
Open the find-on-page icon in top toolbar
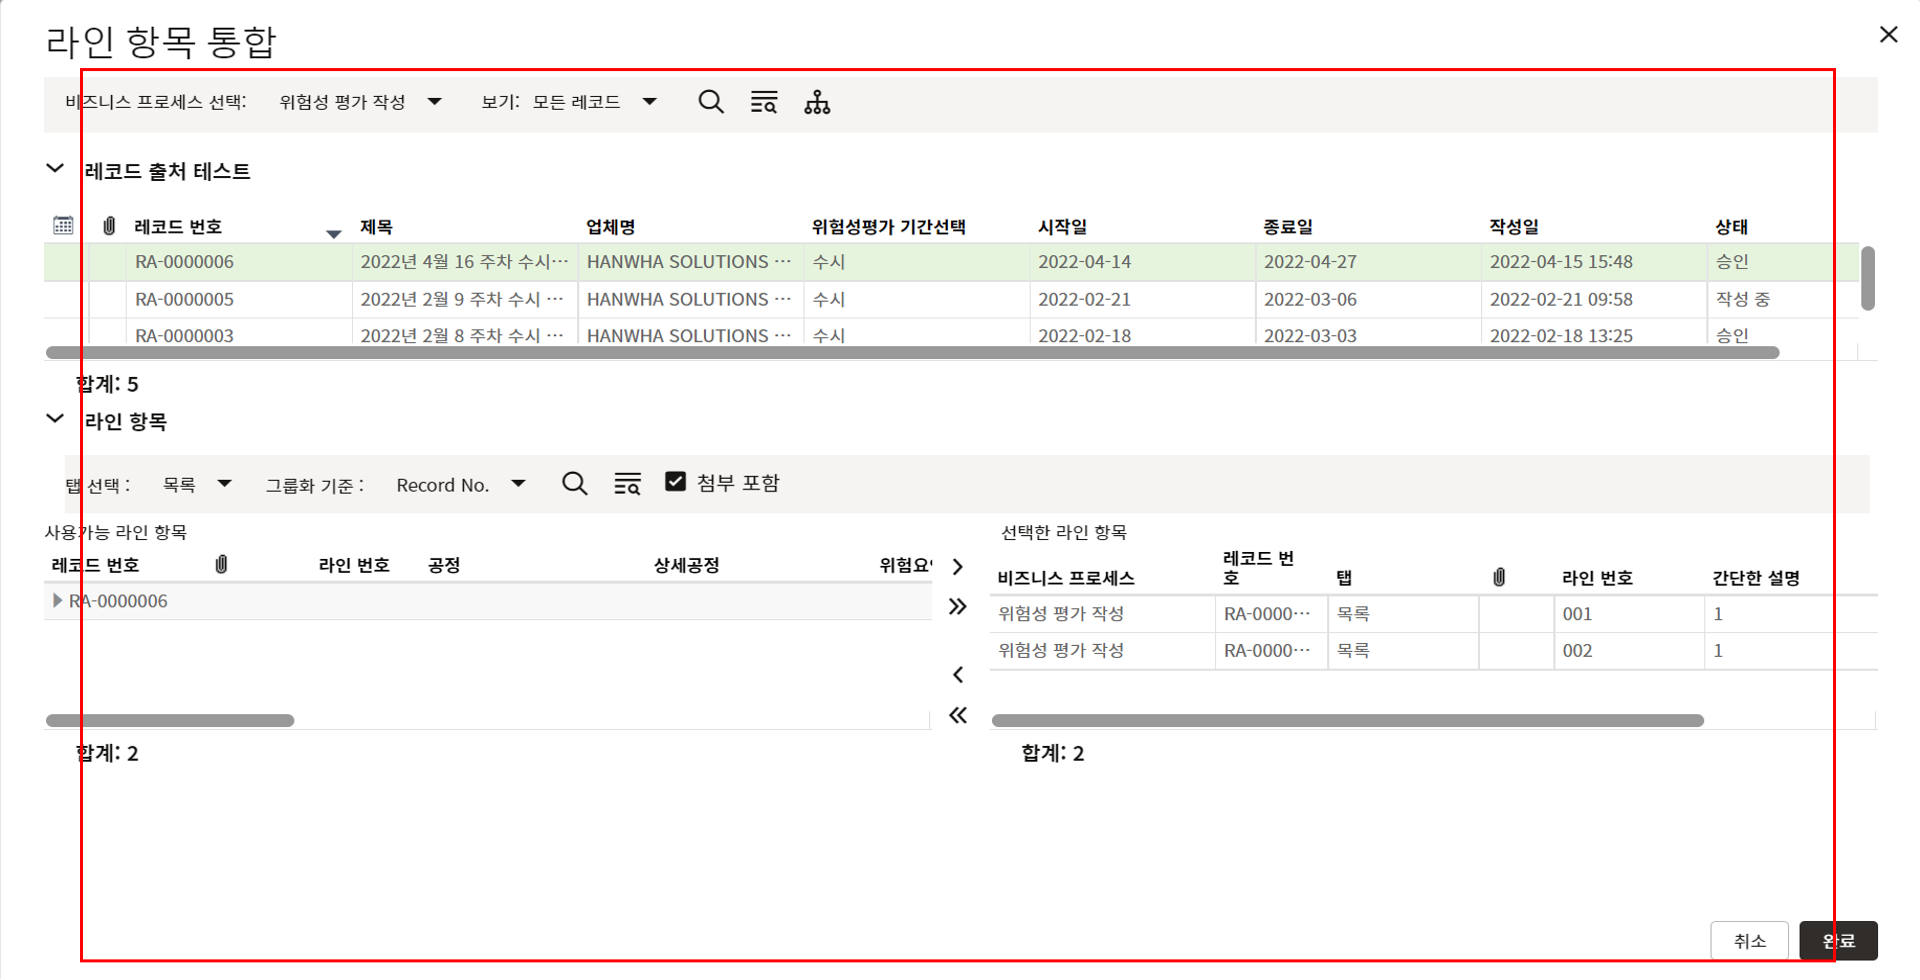point(764,102)
